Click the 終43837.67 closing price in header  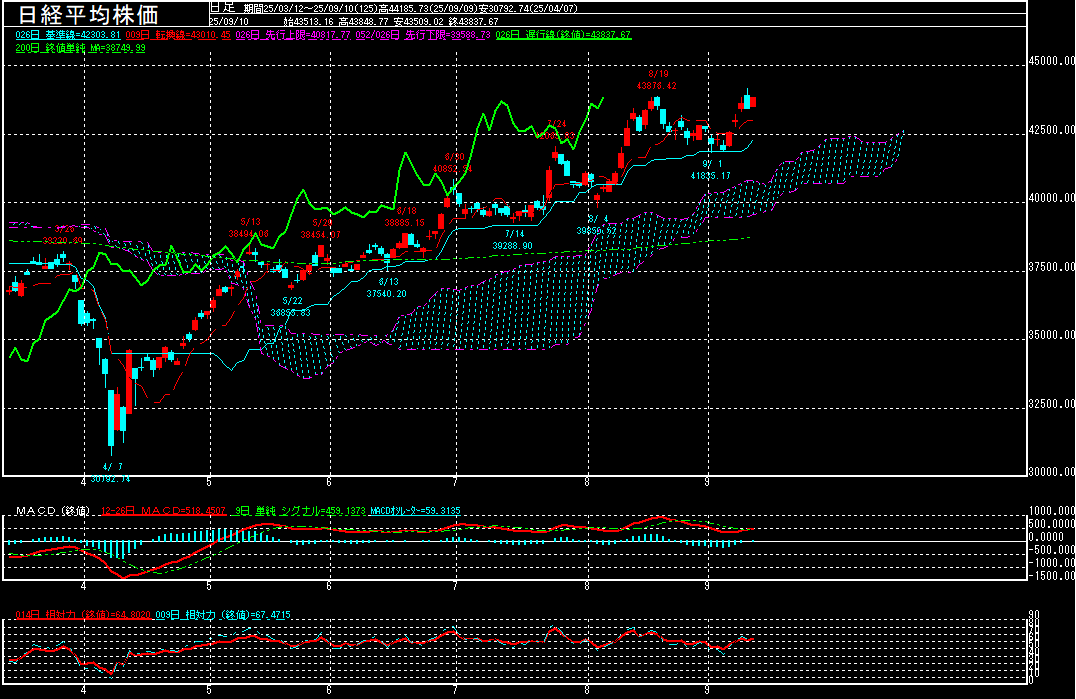[473, 21]
